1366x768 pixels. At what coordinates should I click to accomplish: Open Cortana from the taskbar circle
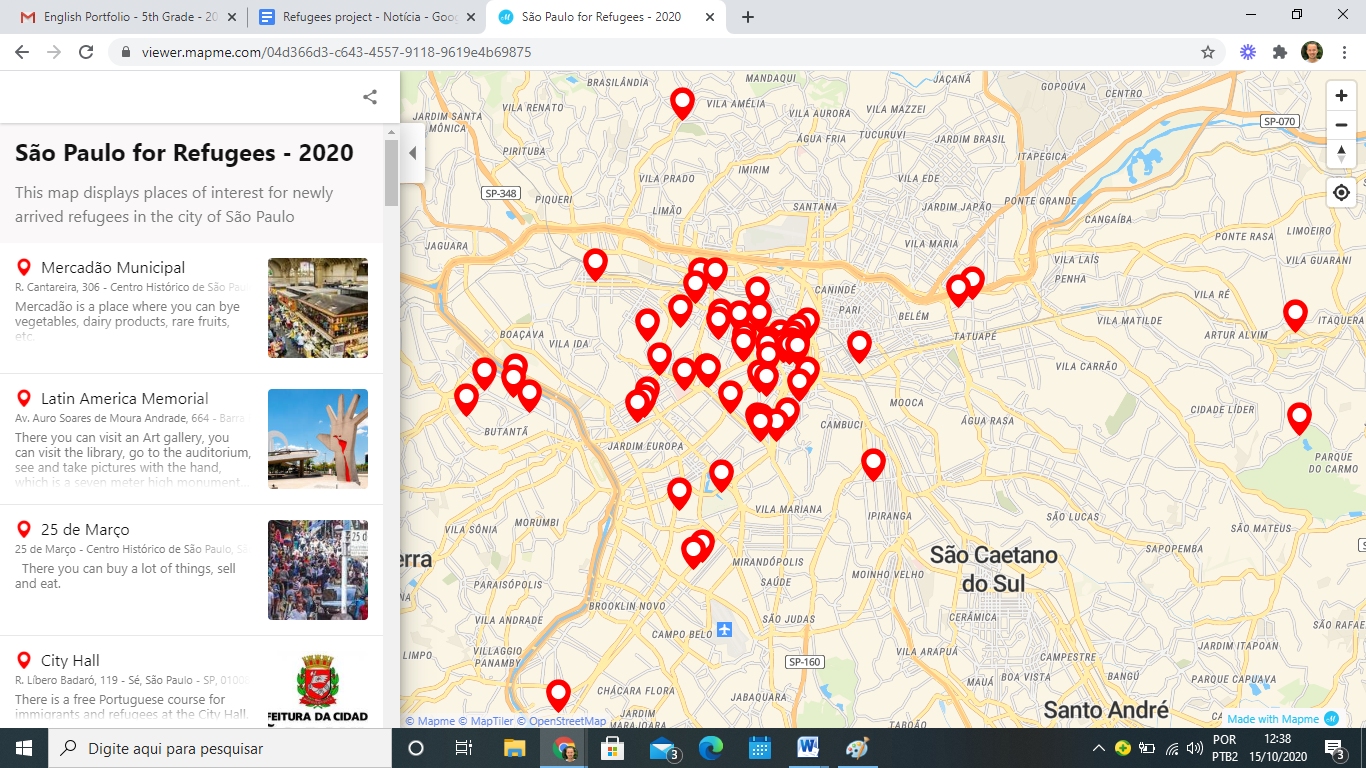pos(416,748)
